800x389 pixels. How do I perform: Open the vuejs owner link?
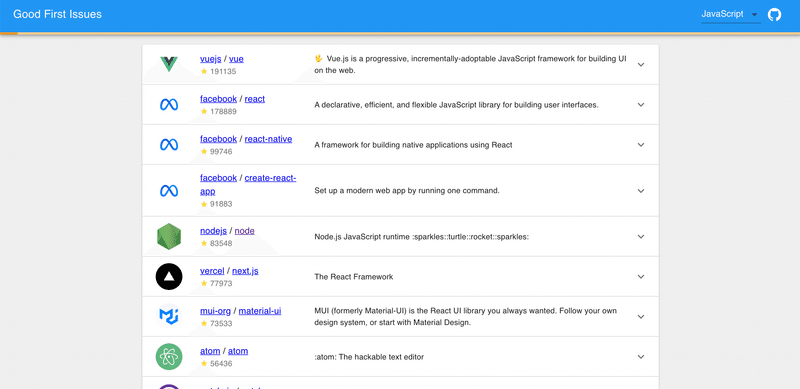click(x=211, y=59)
